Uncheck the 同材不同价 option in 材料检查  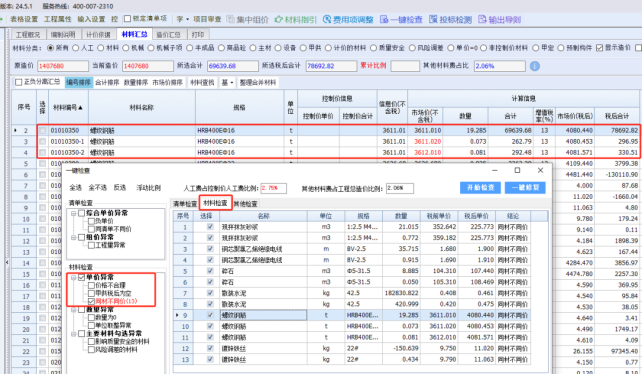point(91,301)
